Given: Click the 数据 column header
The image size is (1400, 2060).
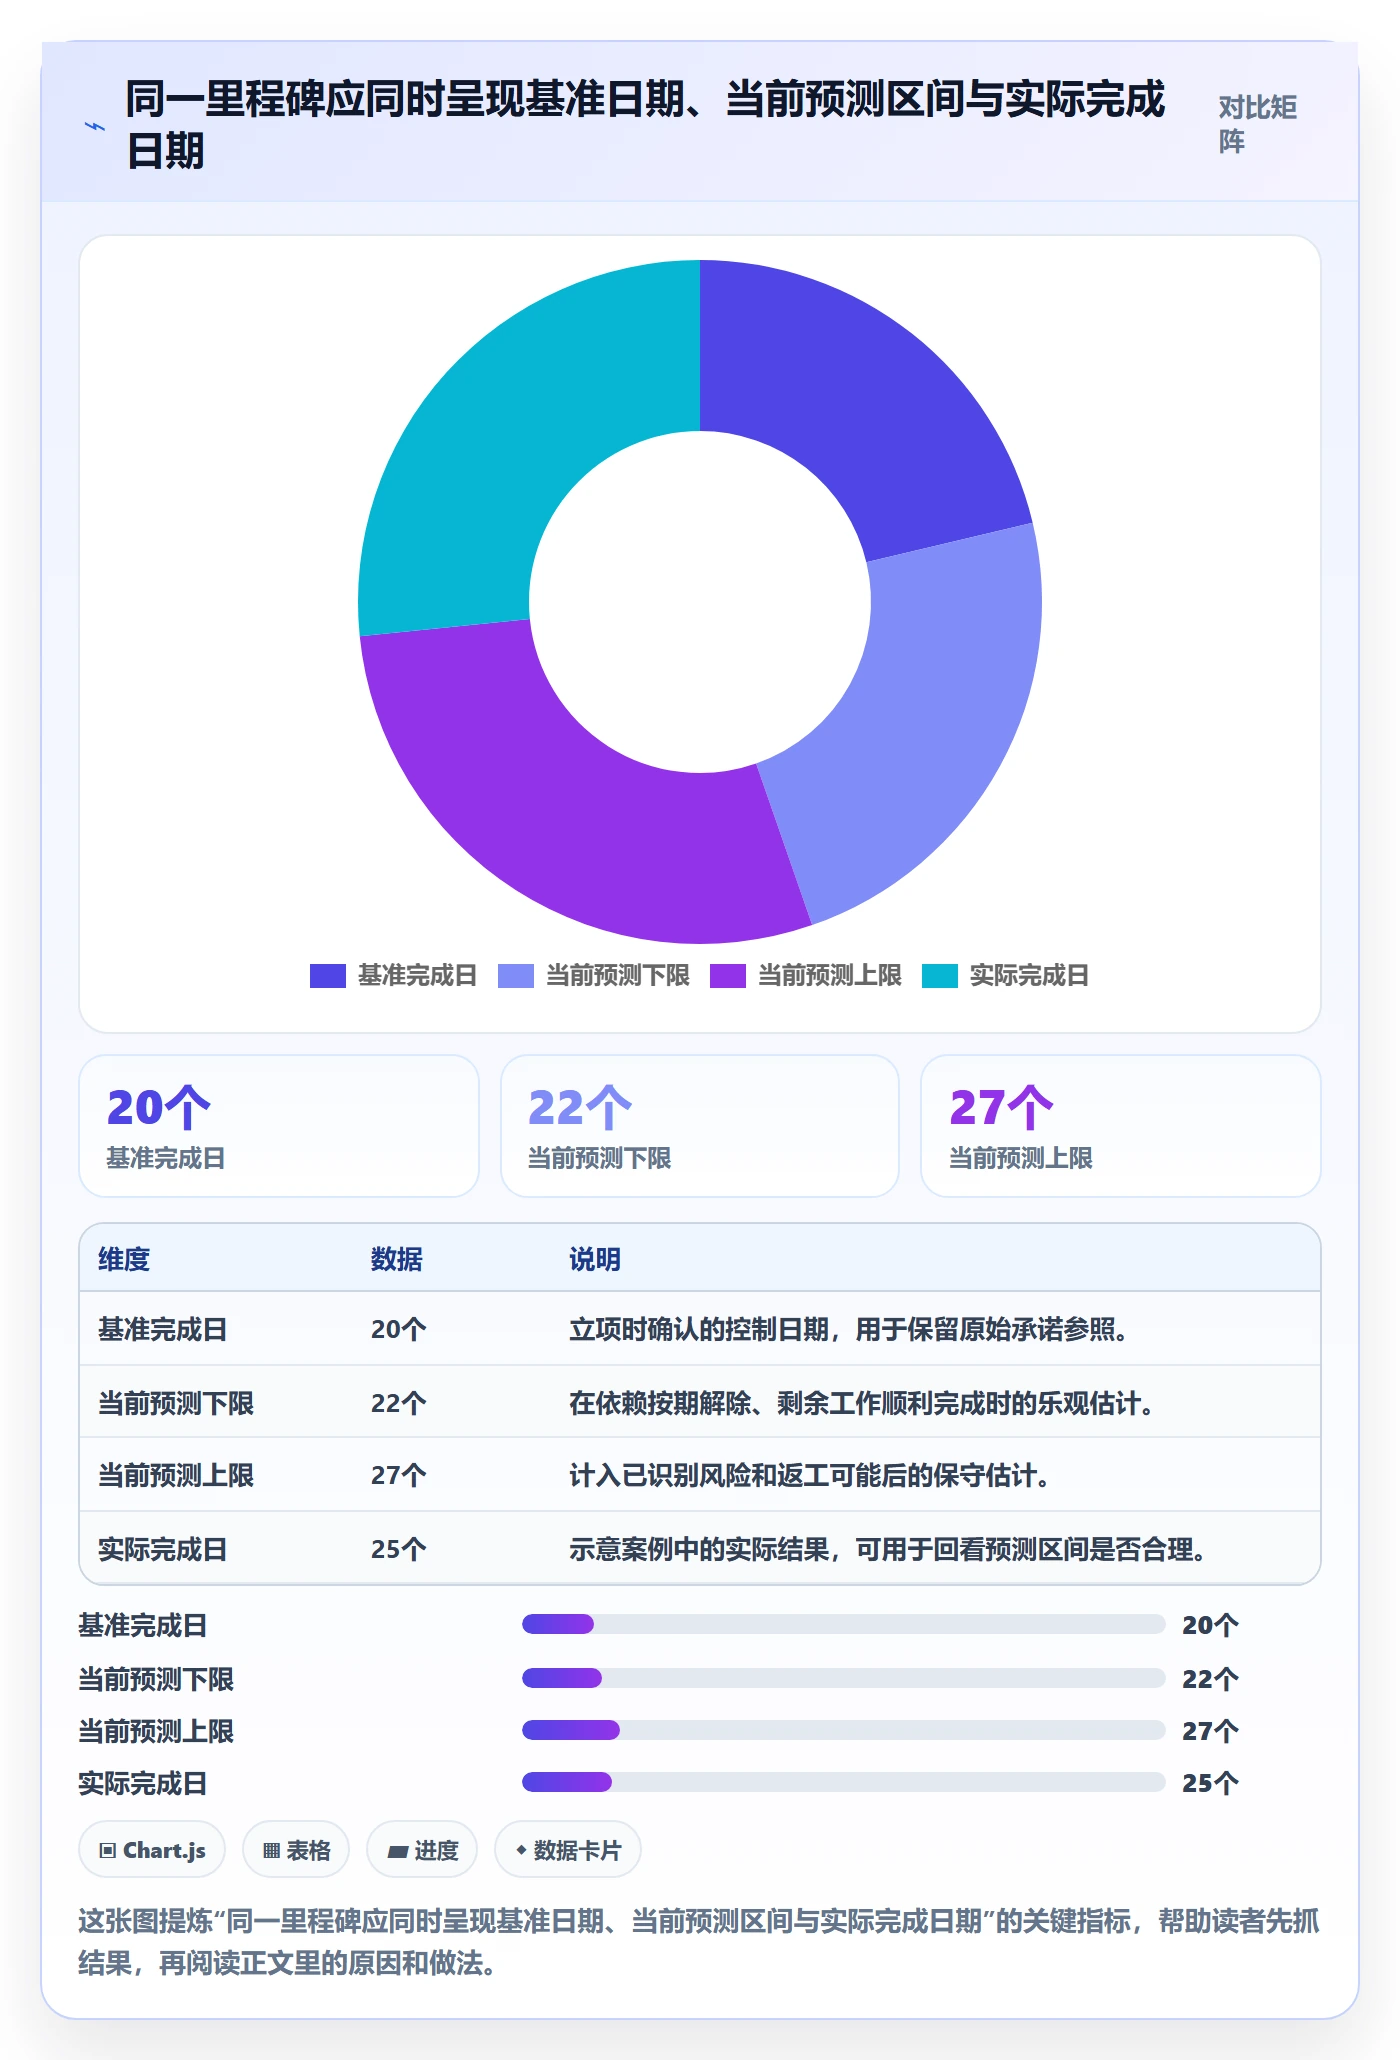Looking at the screenshot, I should point(397,1259).
